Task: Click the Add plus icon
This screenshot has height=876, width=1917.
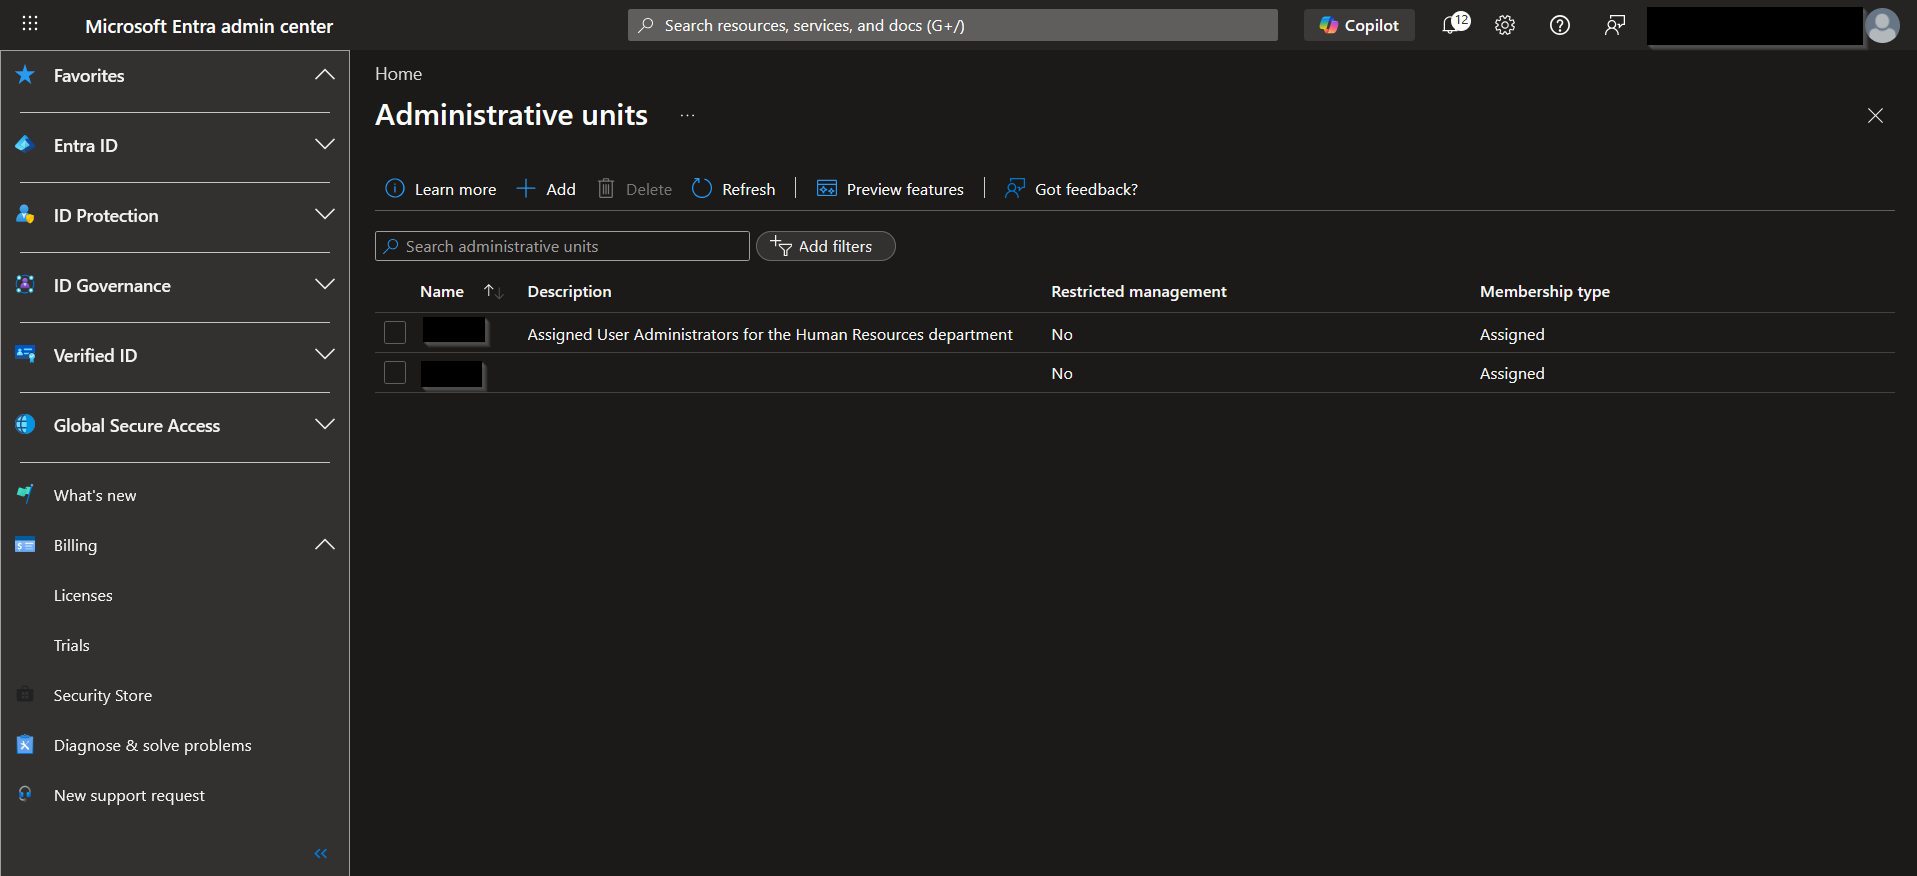Action: tap(526, 188)
